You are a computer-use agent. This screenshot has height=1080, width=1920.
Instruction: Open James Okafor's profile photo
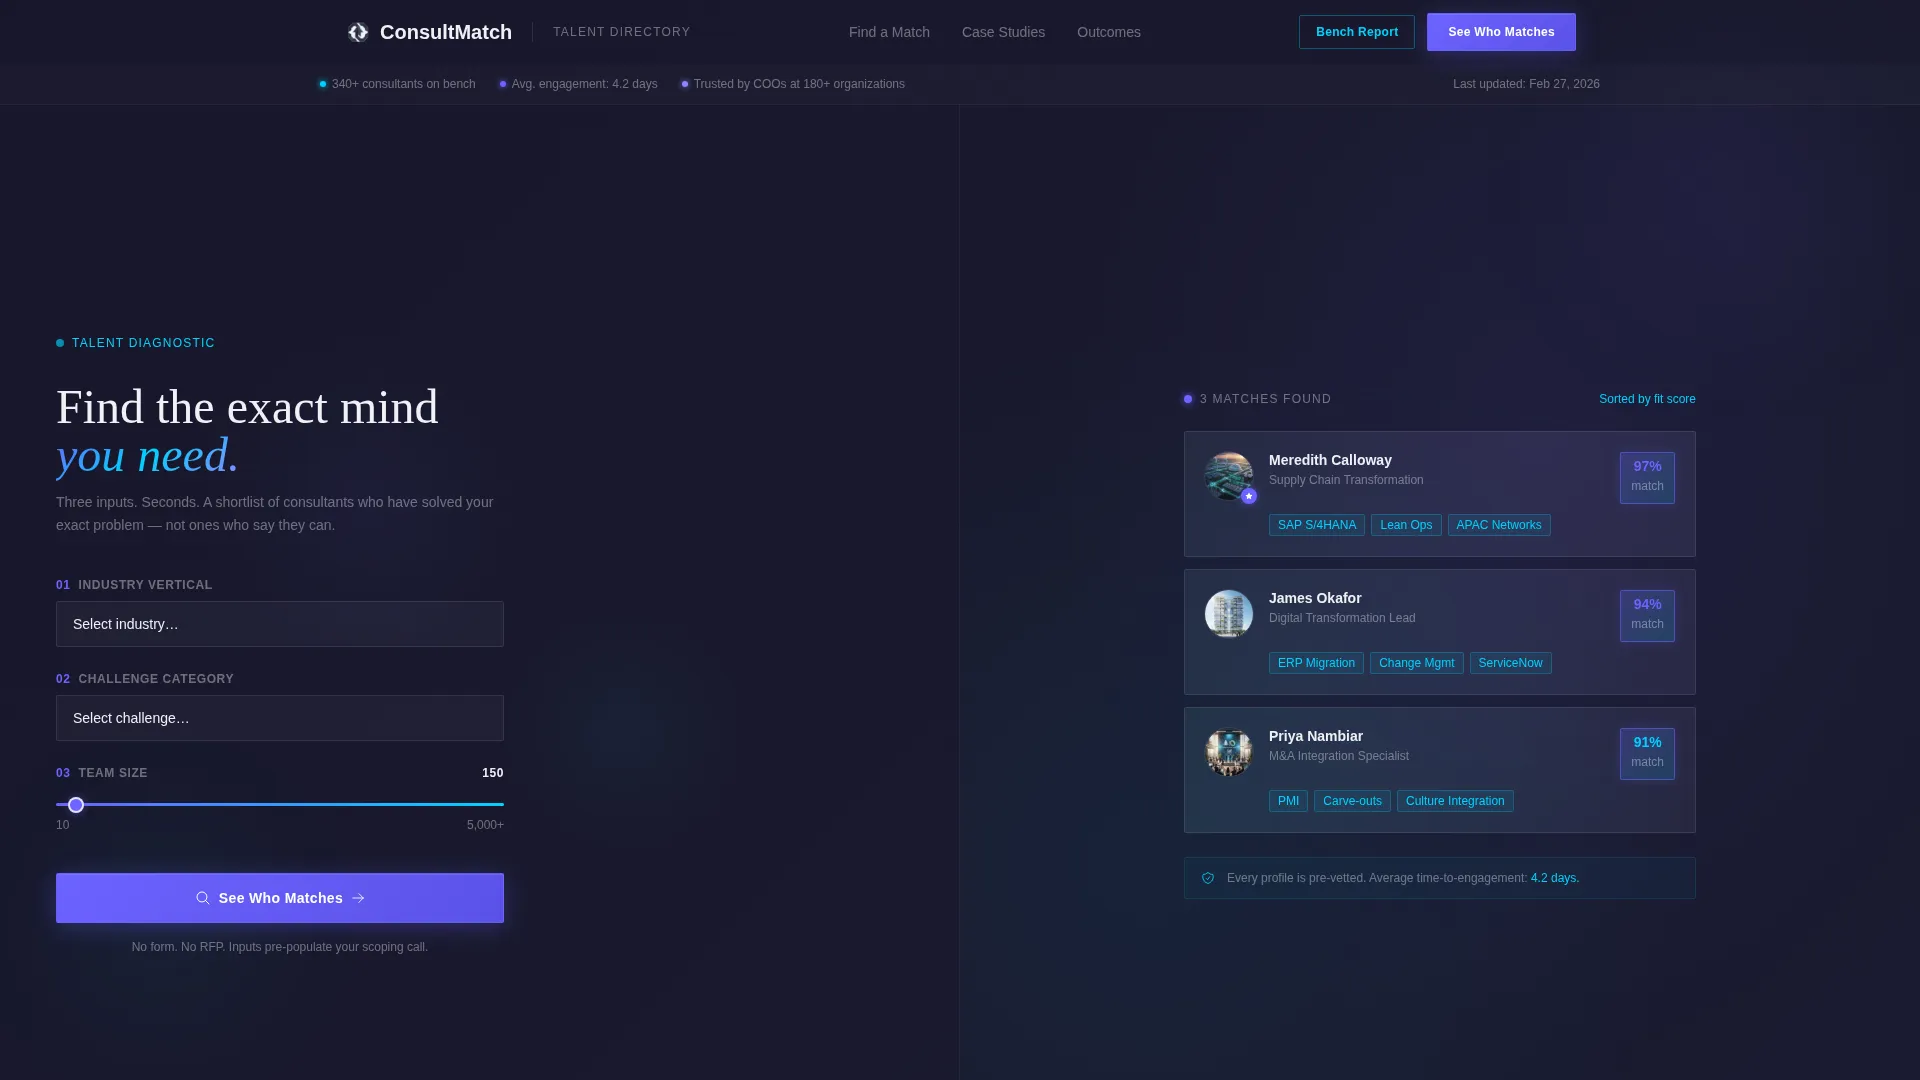[x=1229, y=614]
